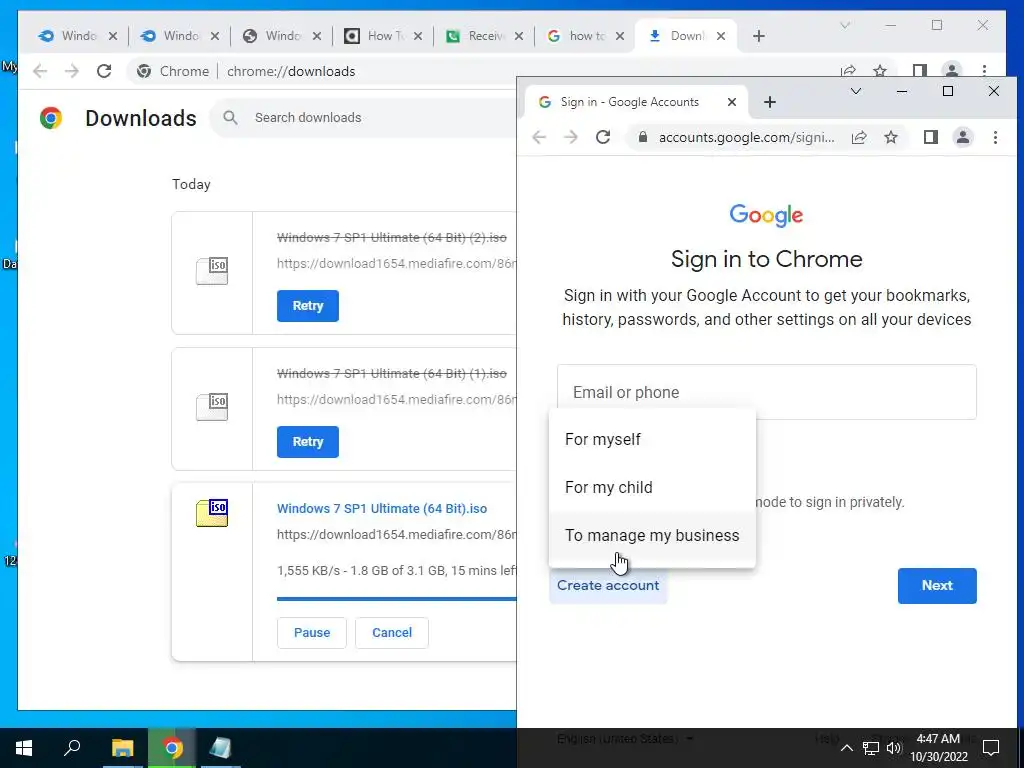Viewport: 1024px width, 768px height.
Task: Go back in the Downloads window
Action: [40, 71]
